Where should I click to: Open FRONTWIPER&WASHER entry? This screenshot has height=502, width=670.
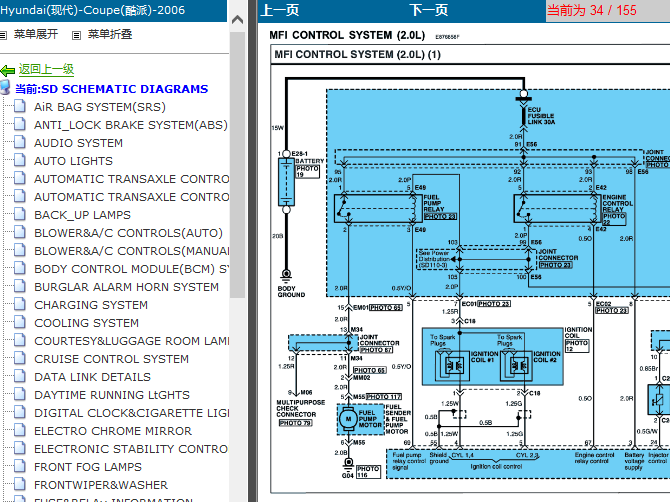coord(101,485)
